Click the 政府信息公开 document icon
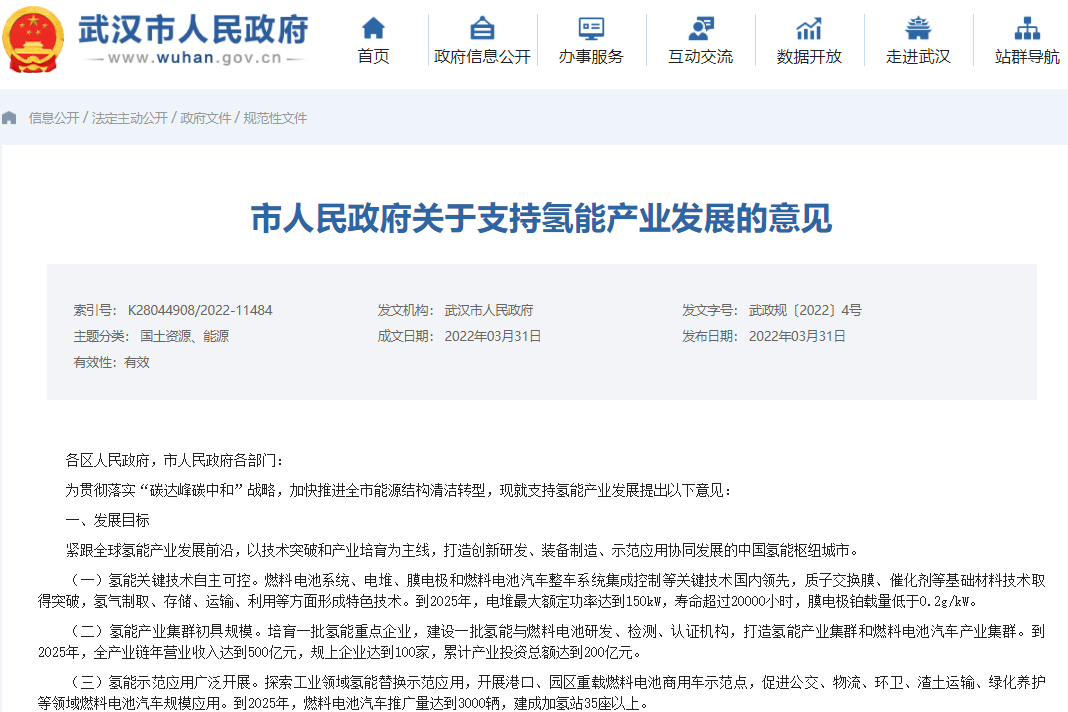 pos(481,29)
